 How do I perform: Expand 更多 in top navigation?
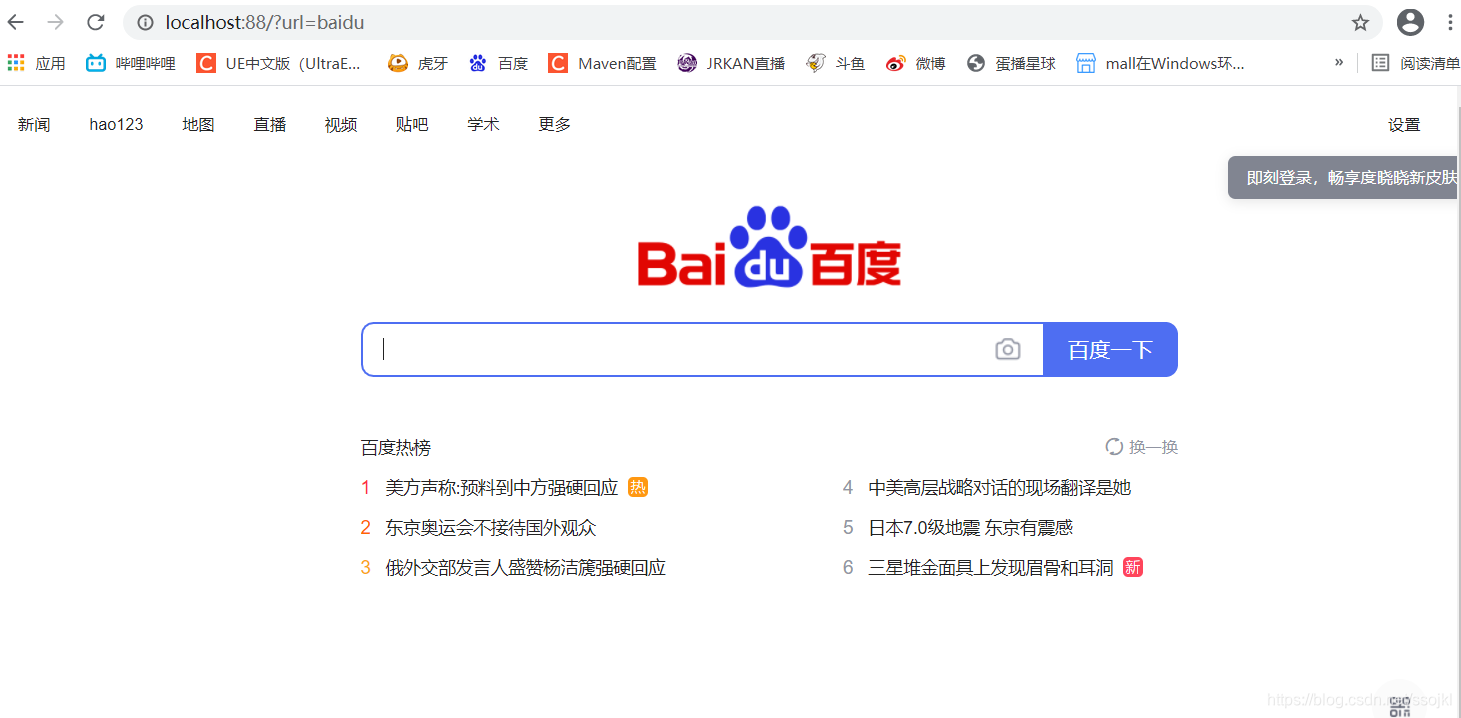[x=555, y=125]
